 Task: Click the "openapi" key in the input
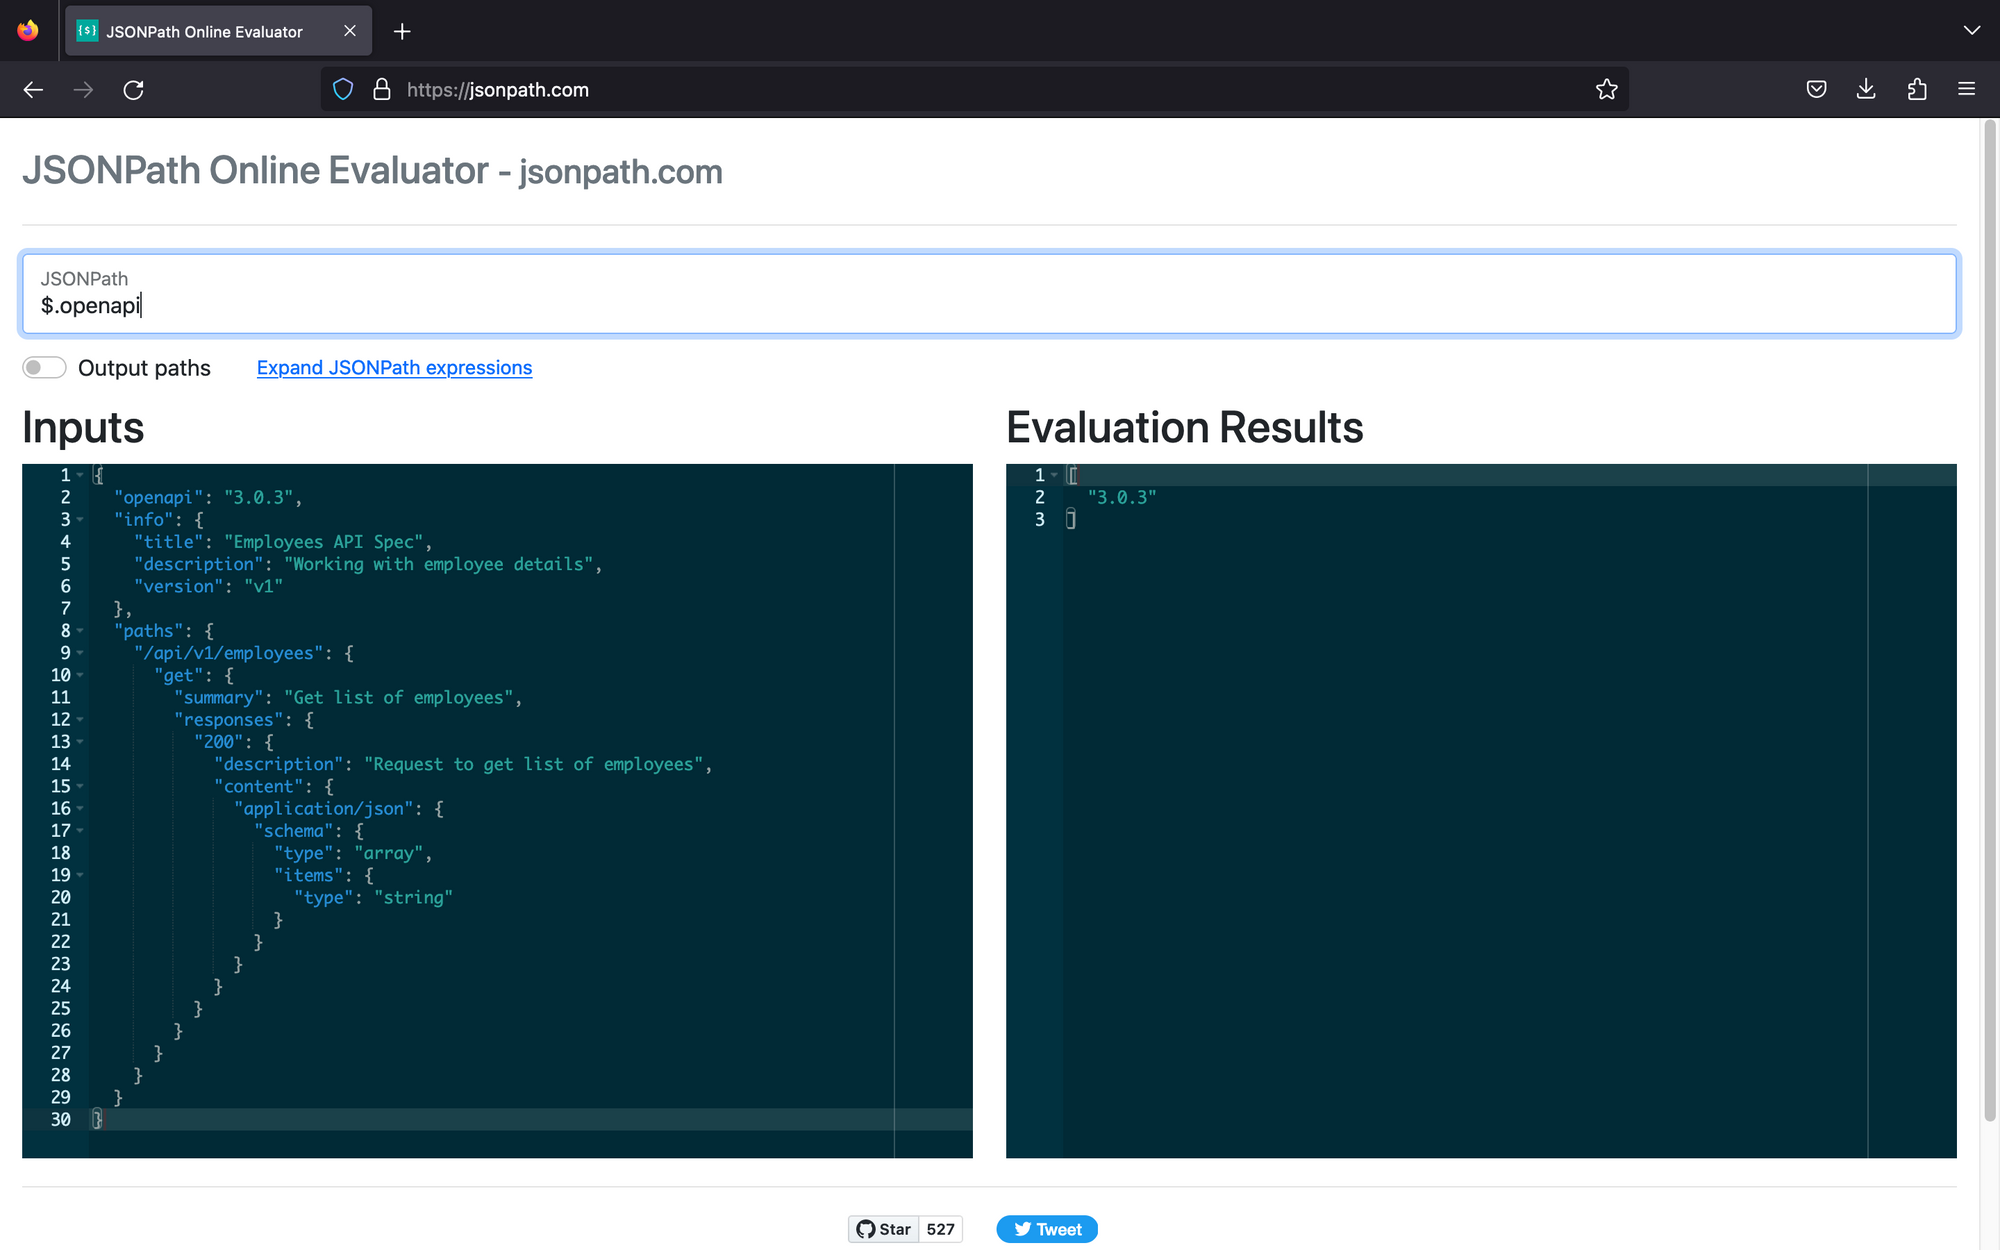click(158, 498)
